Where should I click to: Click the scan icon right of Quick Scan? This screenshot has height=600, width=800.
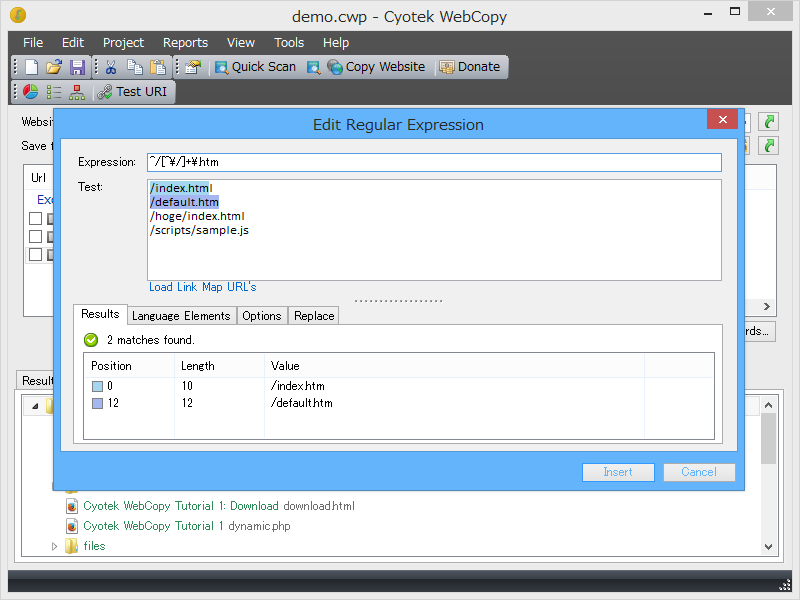313,67
